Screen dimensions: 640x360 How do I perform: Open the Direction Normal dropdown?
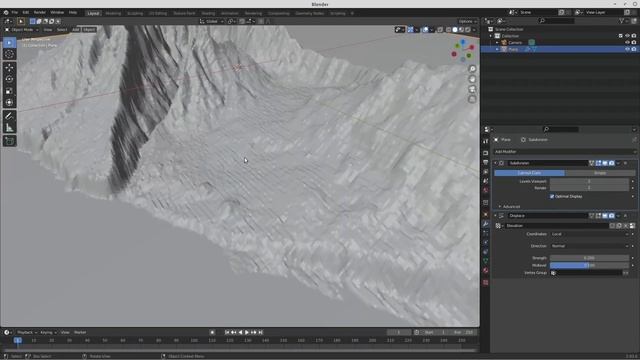coord(590,246)
